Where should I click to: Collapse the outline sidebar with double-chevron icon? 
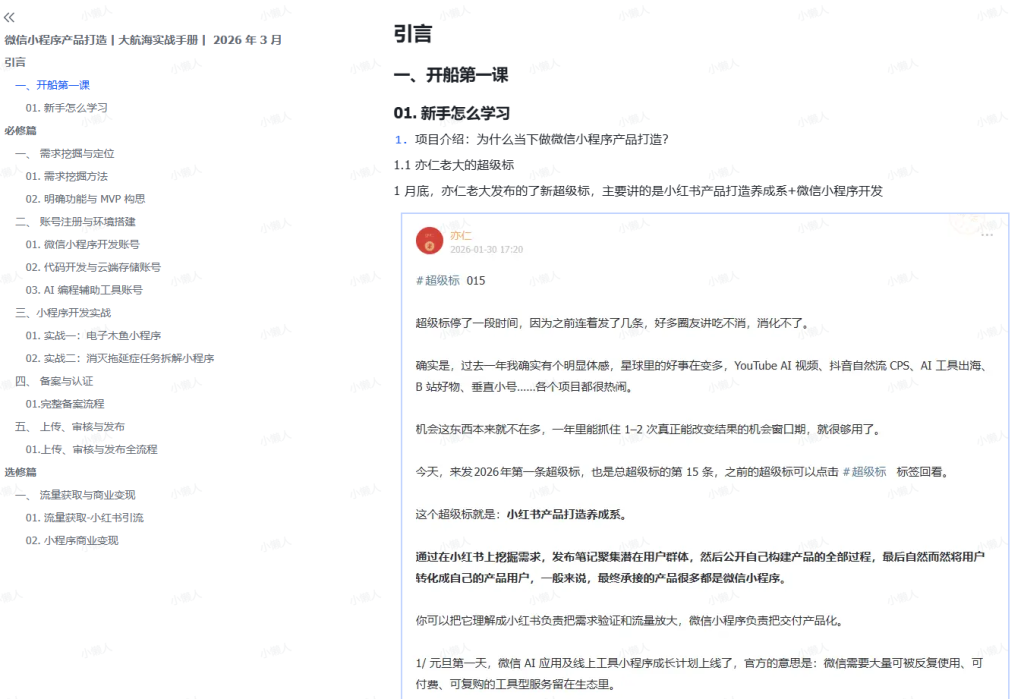pos(9,18)
